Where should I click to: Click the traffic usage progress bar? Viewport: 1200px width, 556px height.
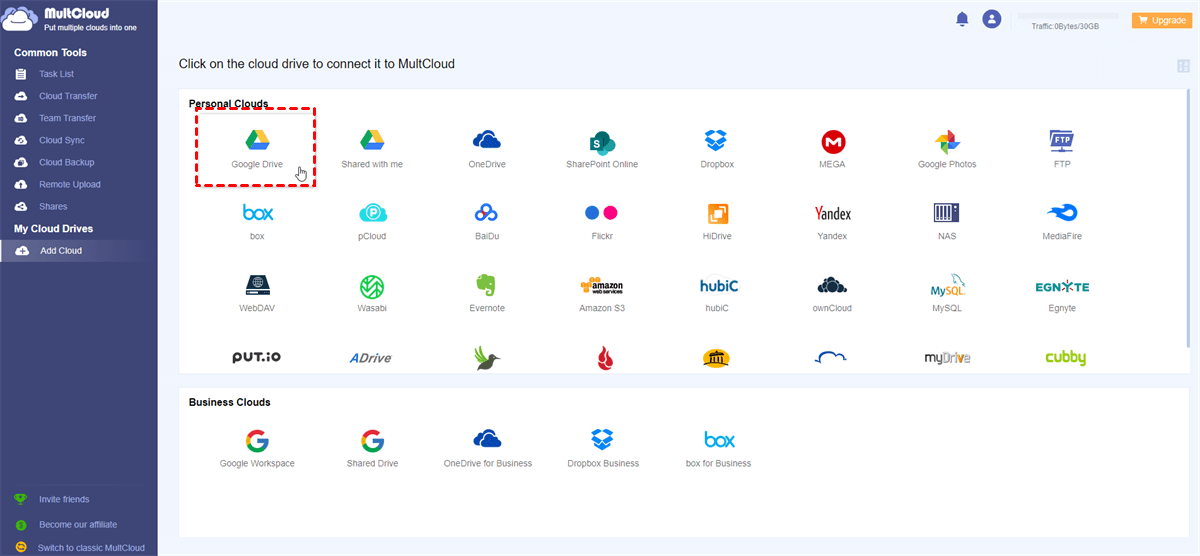1068,16
